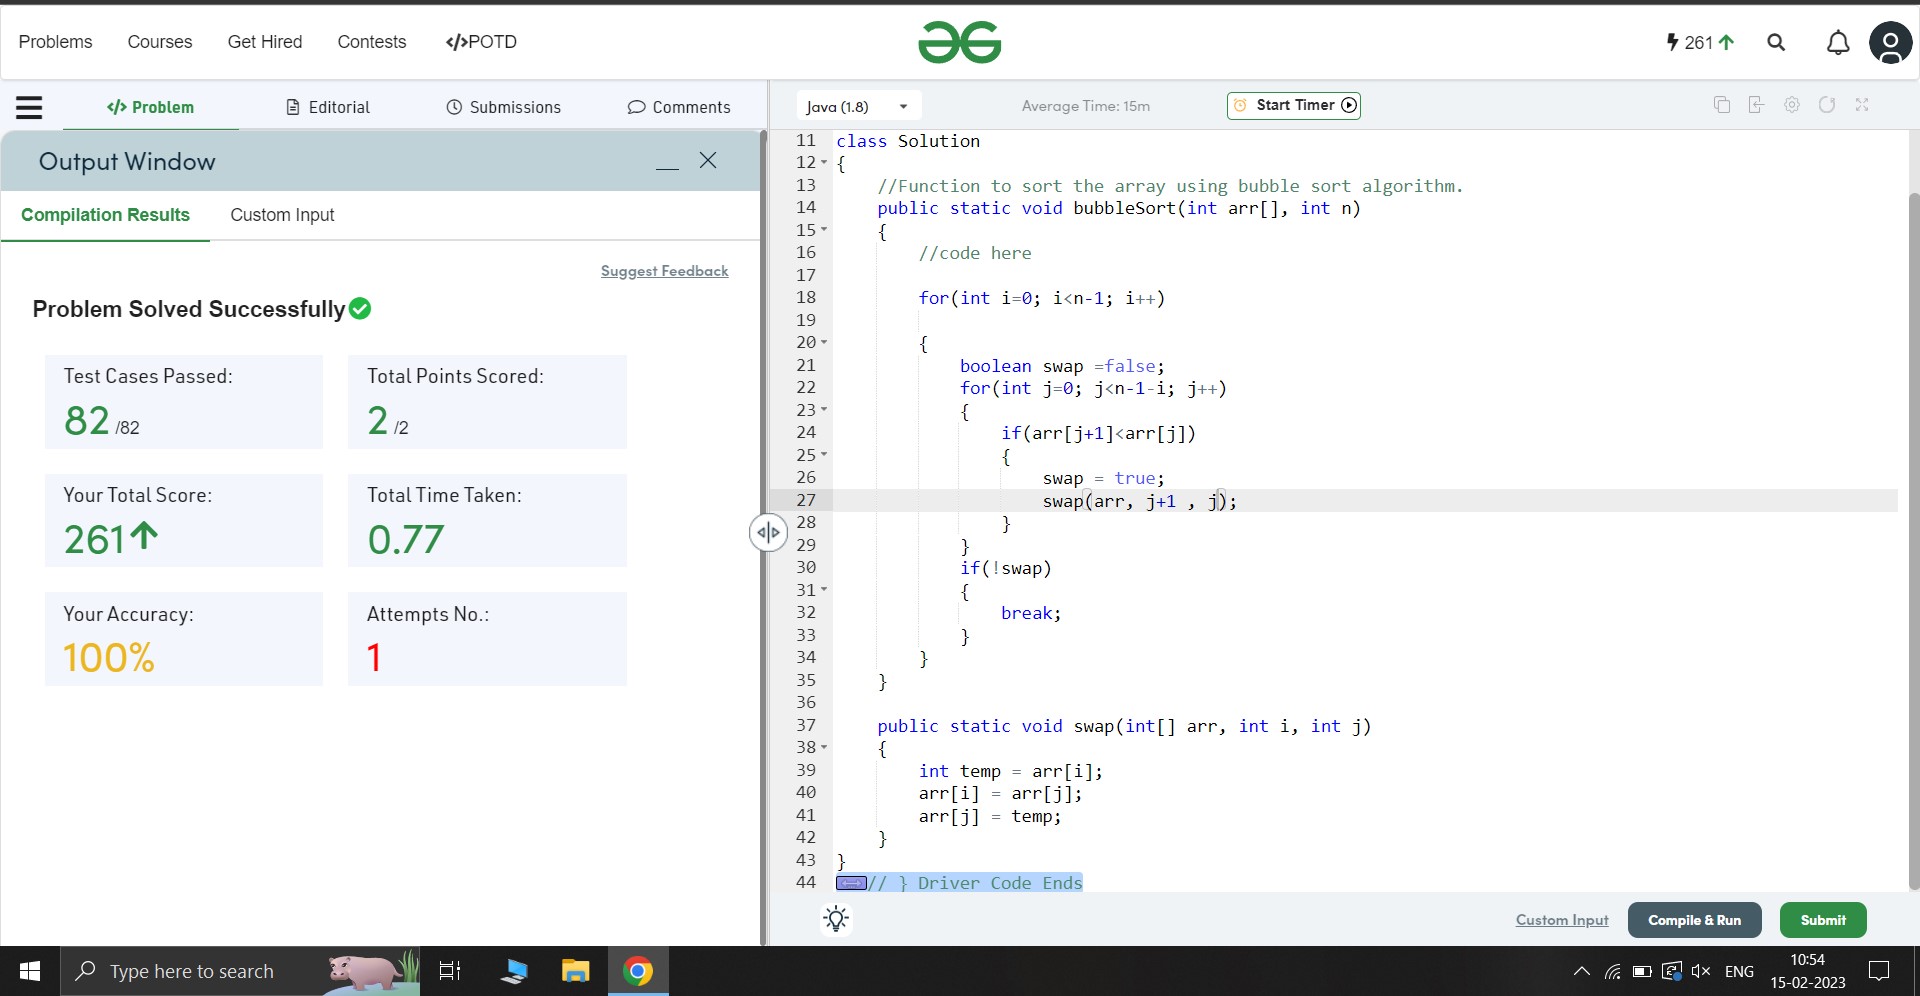Click the Total Time Taken 0.77 card
Viewport: 1920px width, 996px height.
click(487, 520)
